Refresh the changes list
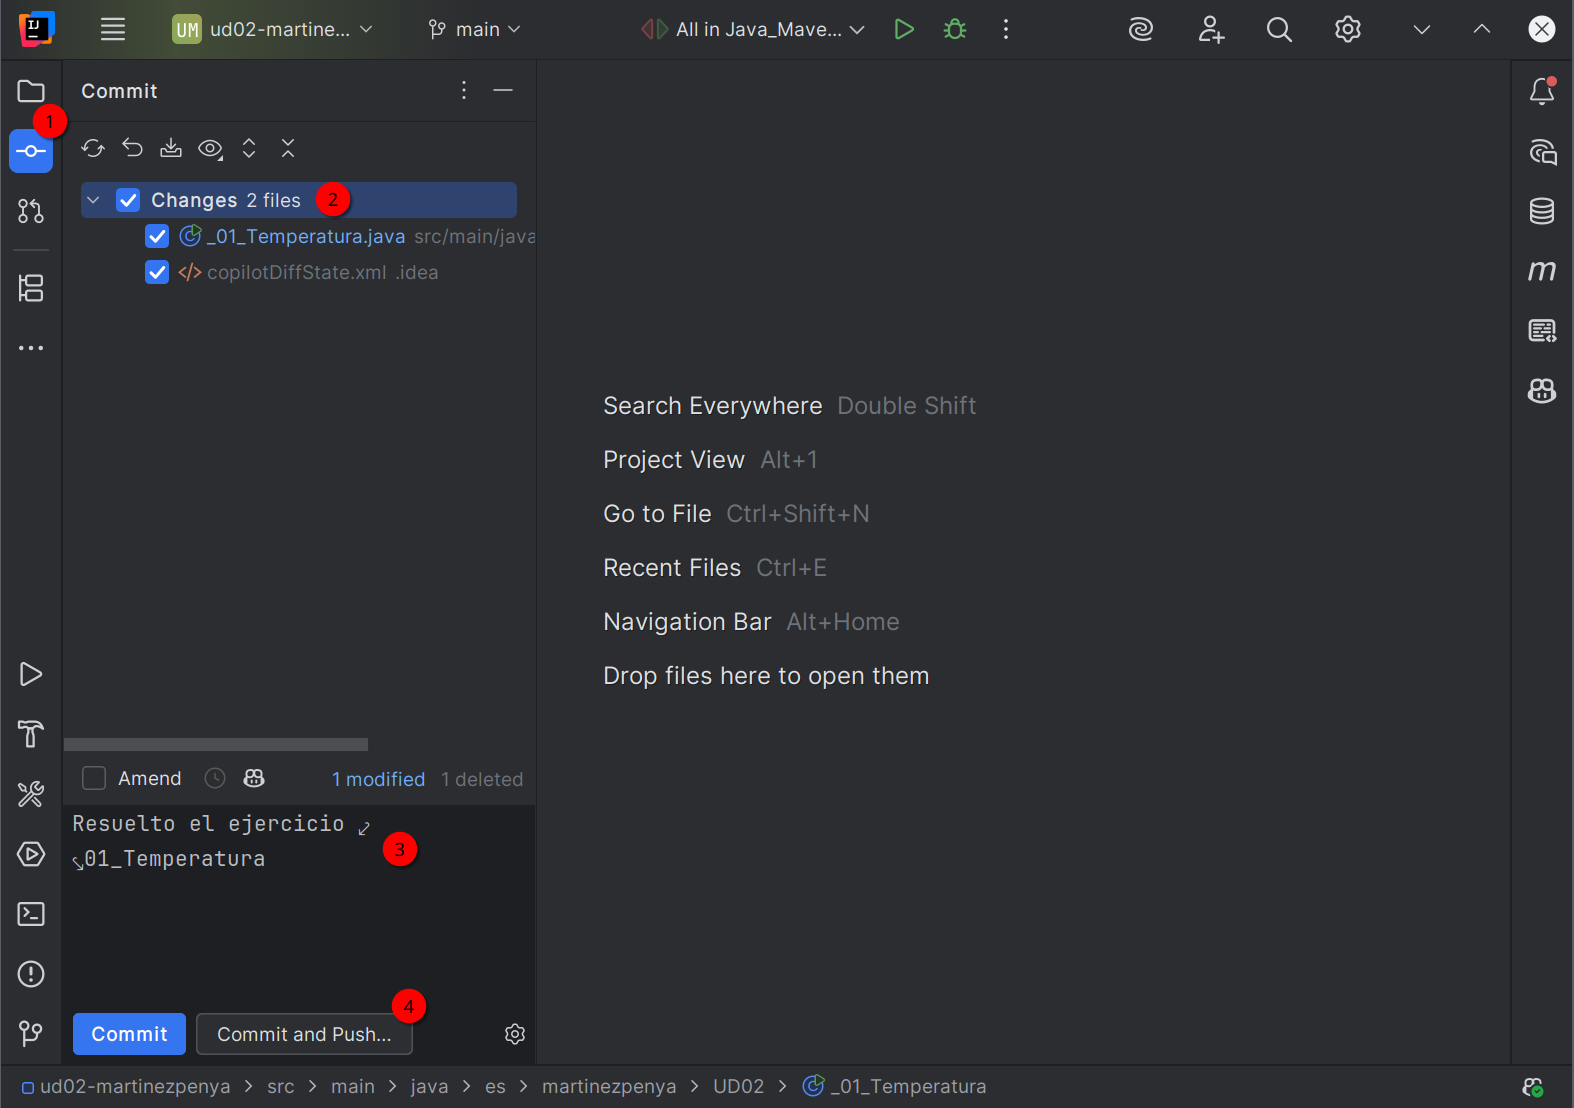Image resolution: width=1574 pixels, height=1108 pixels. click(x=93, y=148)
